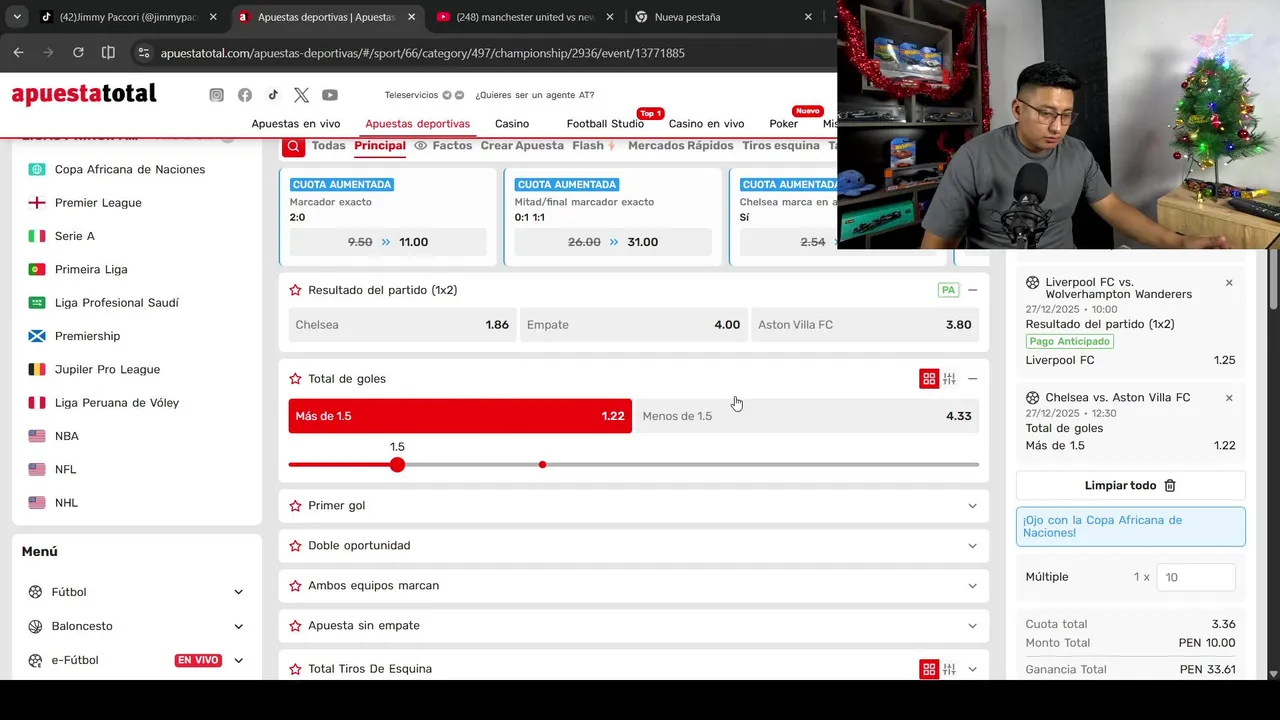Open the Poker menu item
The height and width of the screenshot is (720, 1280).
(784, 124)
